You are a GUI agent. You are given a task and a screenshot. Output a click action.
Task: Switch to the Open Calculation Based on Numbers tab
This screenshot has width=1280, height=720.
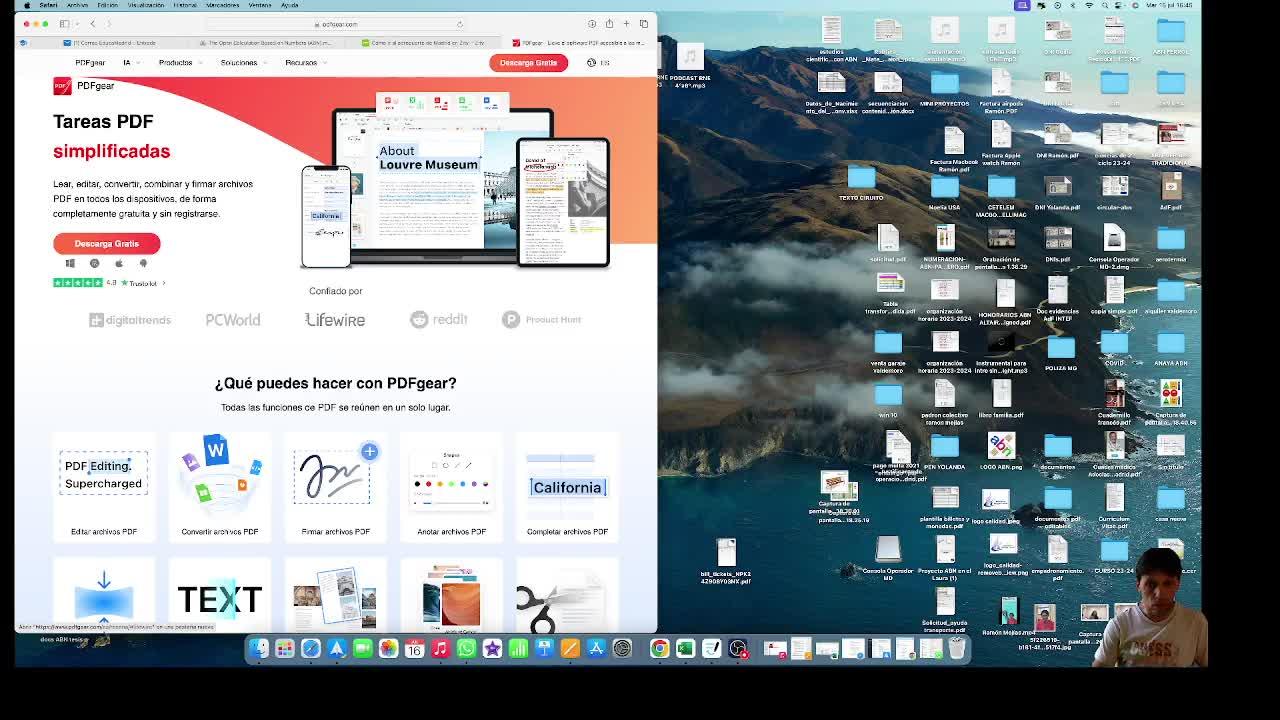(265, 43)
